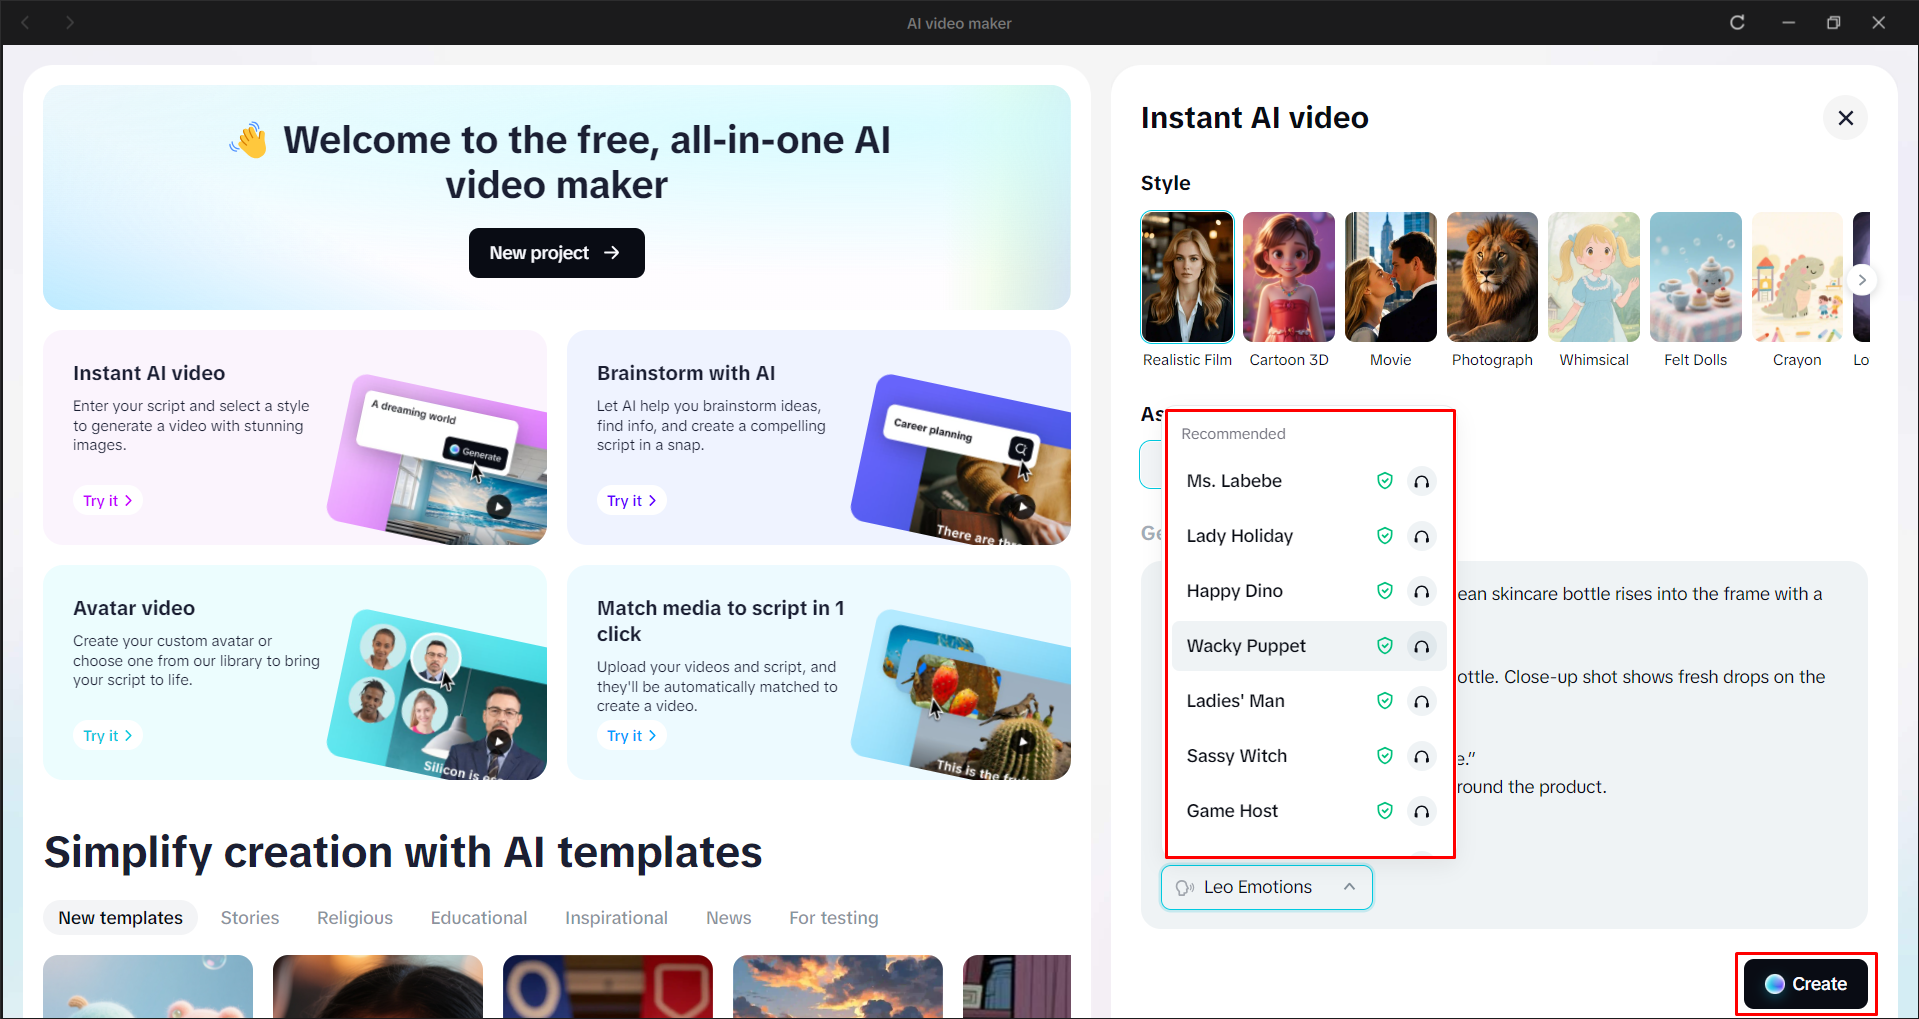Screen dimensions: 1919x1019
Task: Click the green shield icon beside Sassy Witch
Action: tap(1385, 756)
